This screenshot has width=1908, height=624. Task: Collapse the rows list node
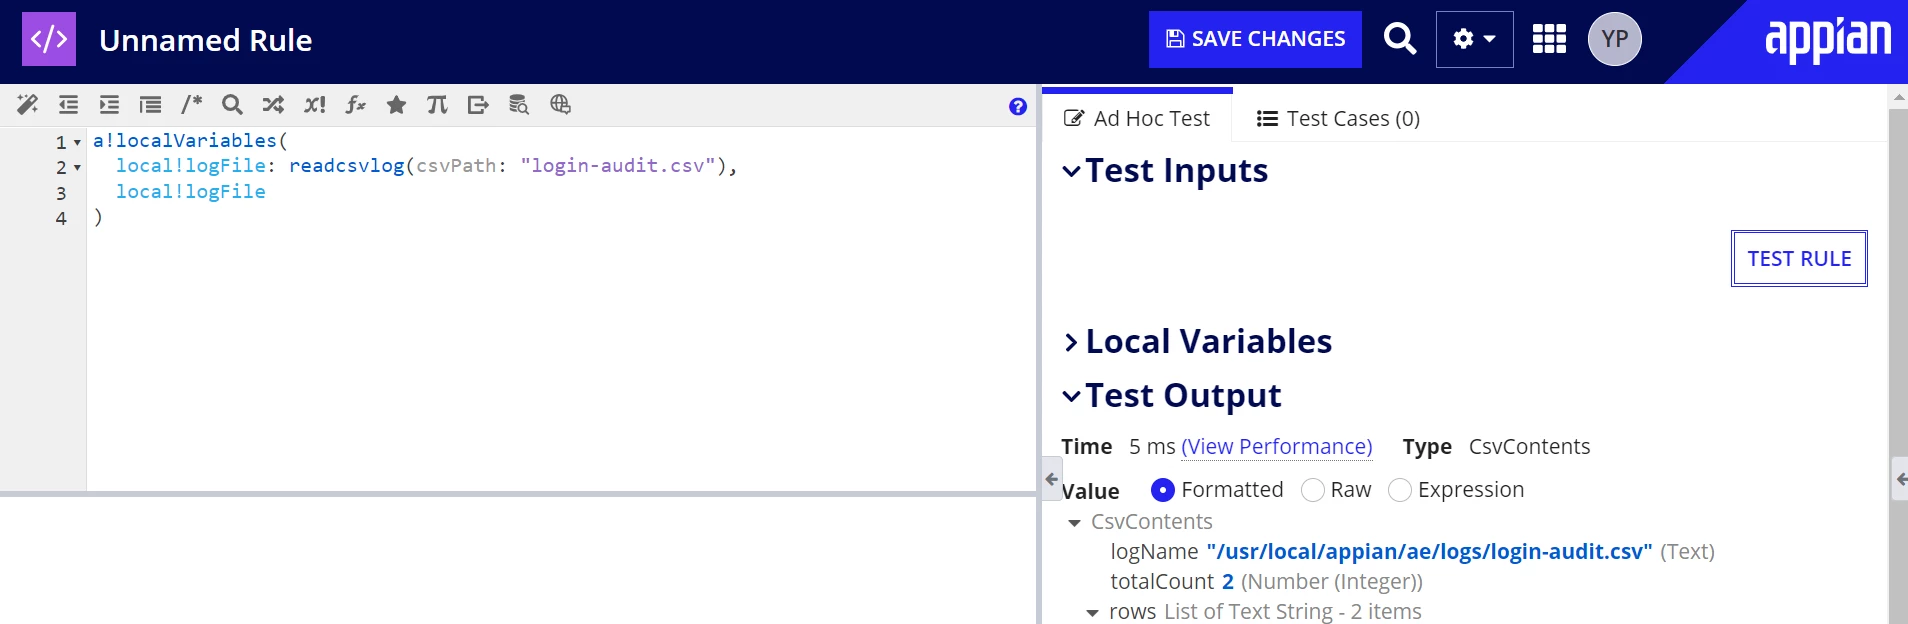[1093, 613]
